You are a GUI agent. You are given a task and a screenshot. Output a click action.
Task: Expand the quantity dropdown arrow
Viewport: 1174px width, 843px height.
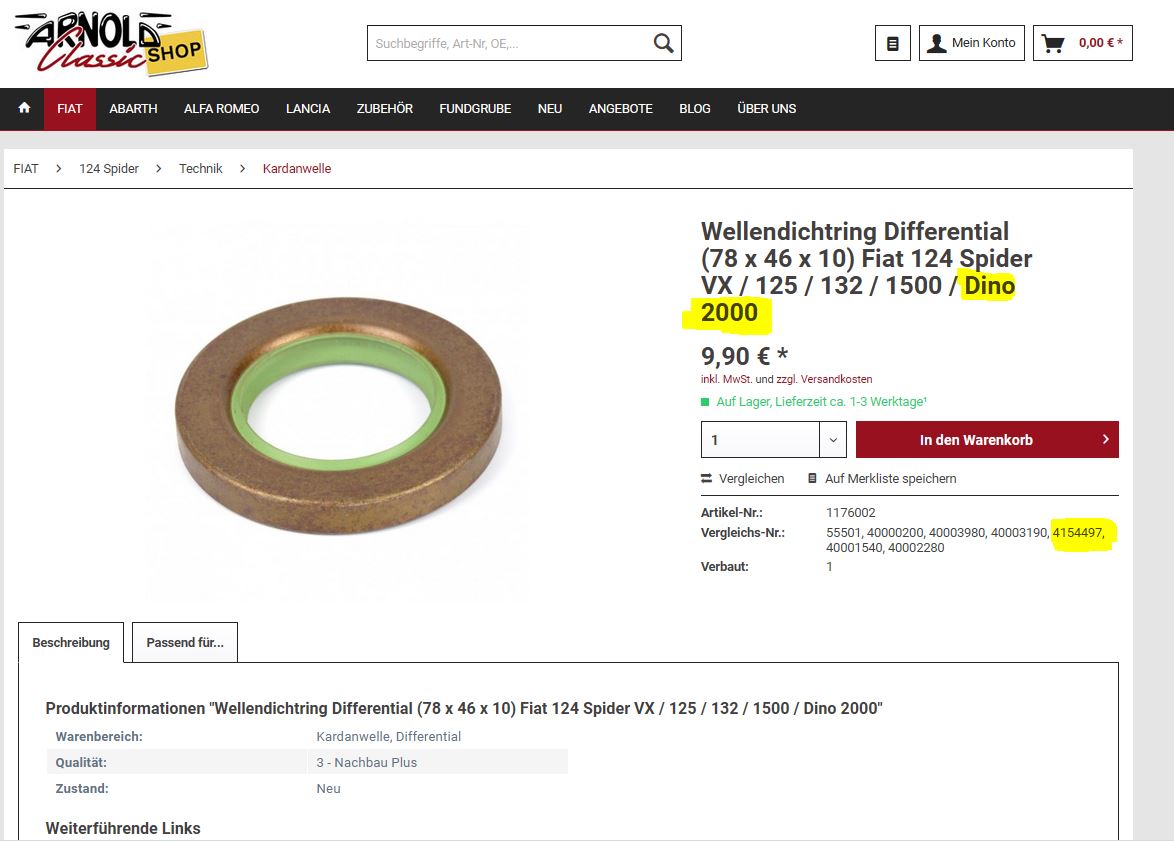coord(833,439)
